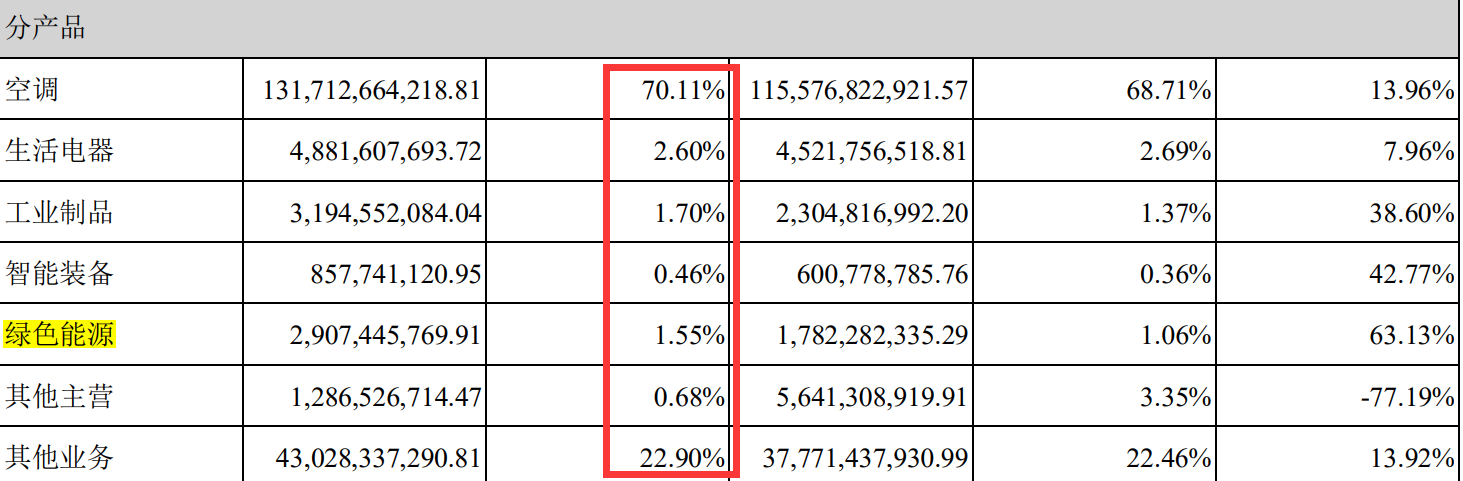Screen dimensions: 1463x481
Task: Click the 其他主营 row label
Action: (60, 396)
